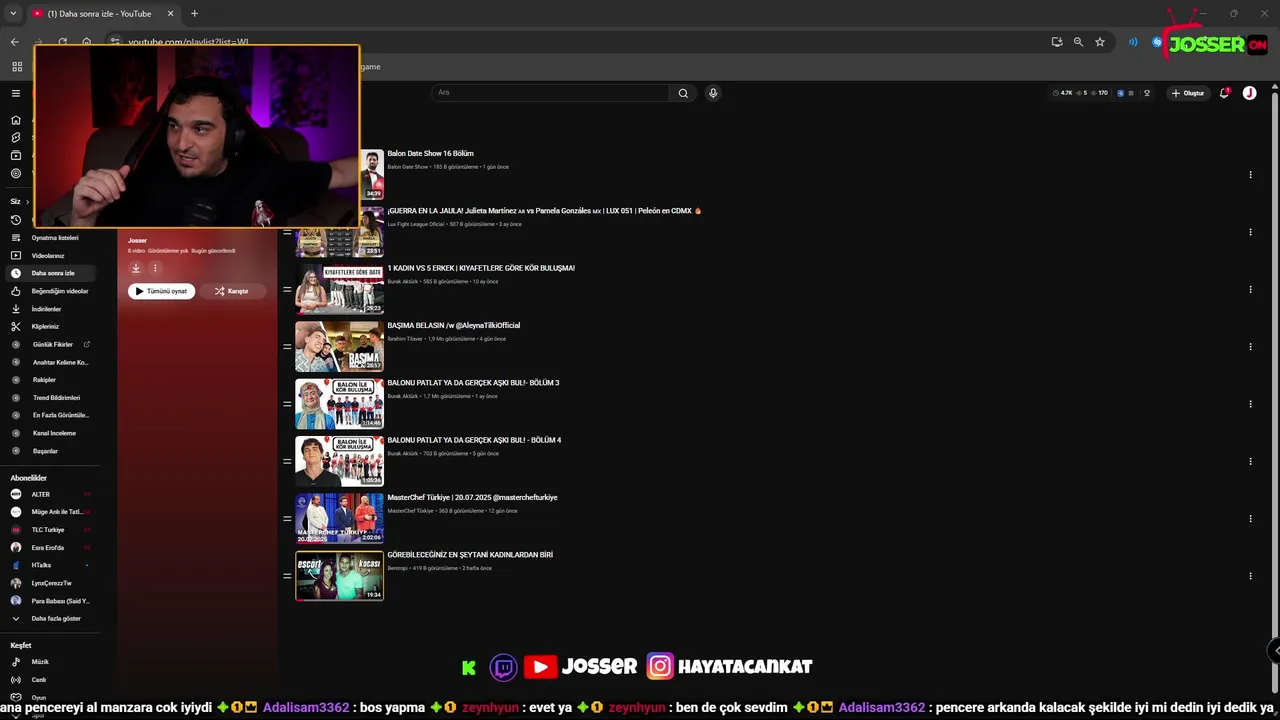Click the vidIQ blue icon in header
This screenshot has height=720, width=1280.
1120,93
